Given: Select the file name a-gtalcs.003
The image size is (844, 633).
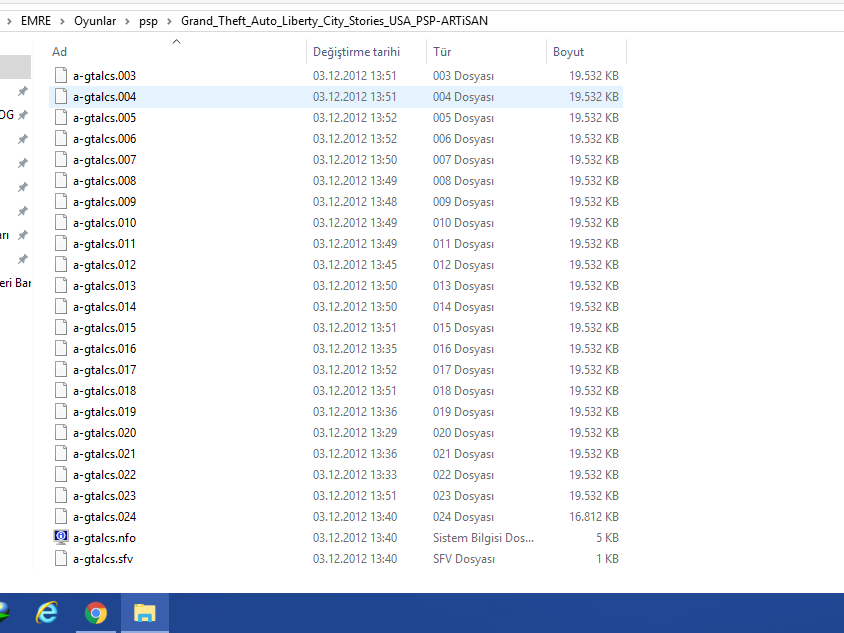Looking at the screenshot, I should pyautogui.click(x=104, y=76).
